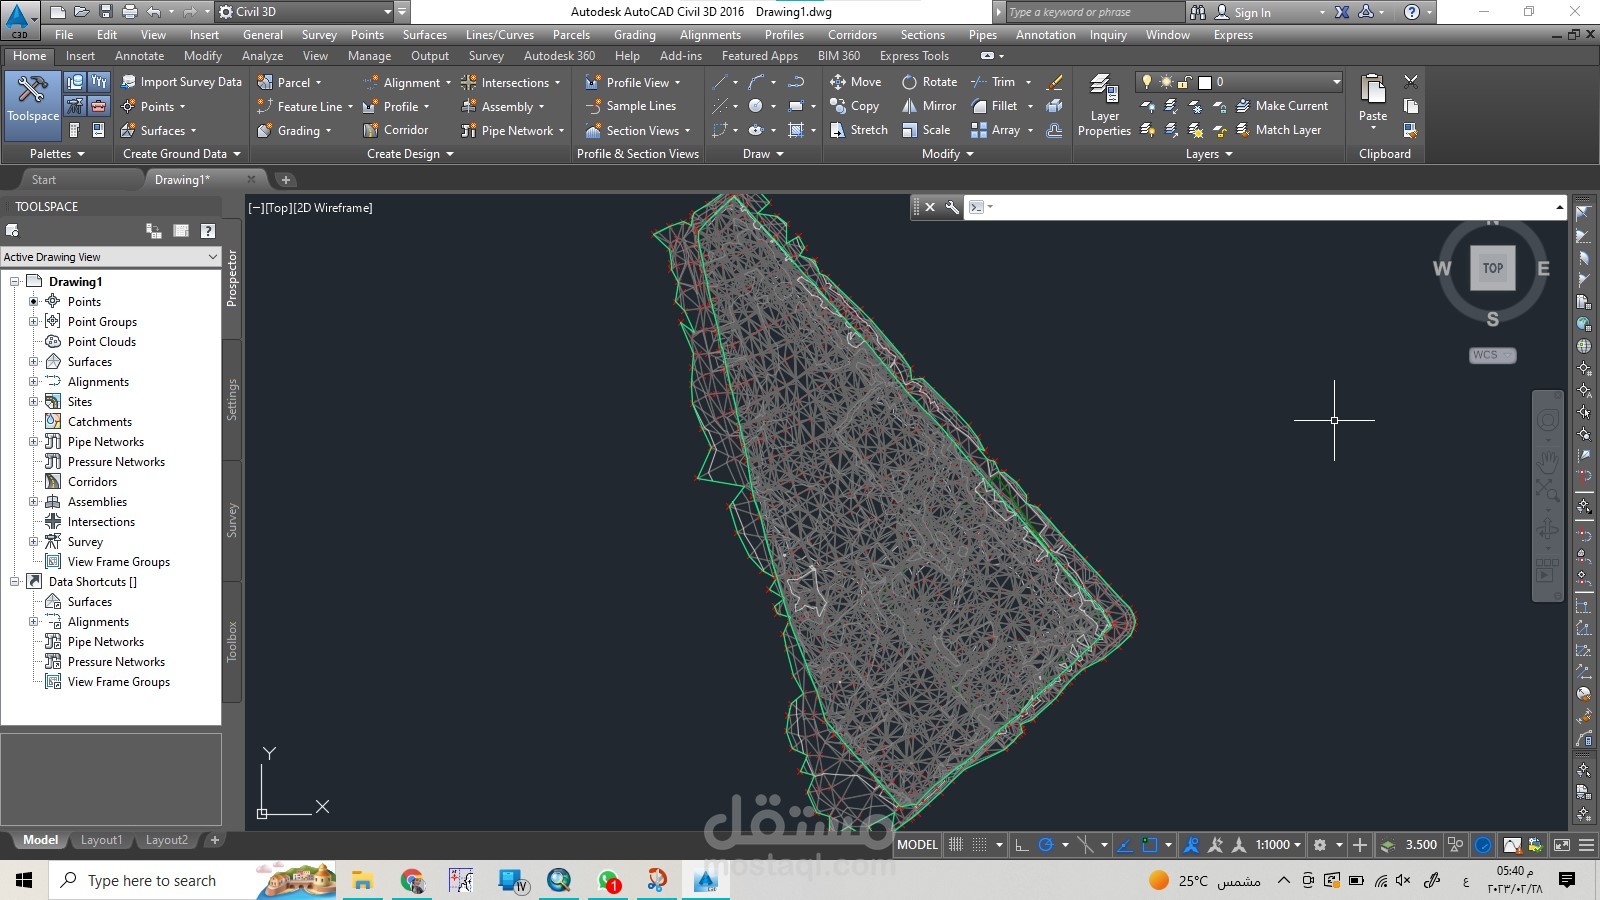Image resolution: width=1600 pixels, height=900 pixels.
Task: Toggle grid display in status bar
Action: (x=956, y=845)
